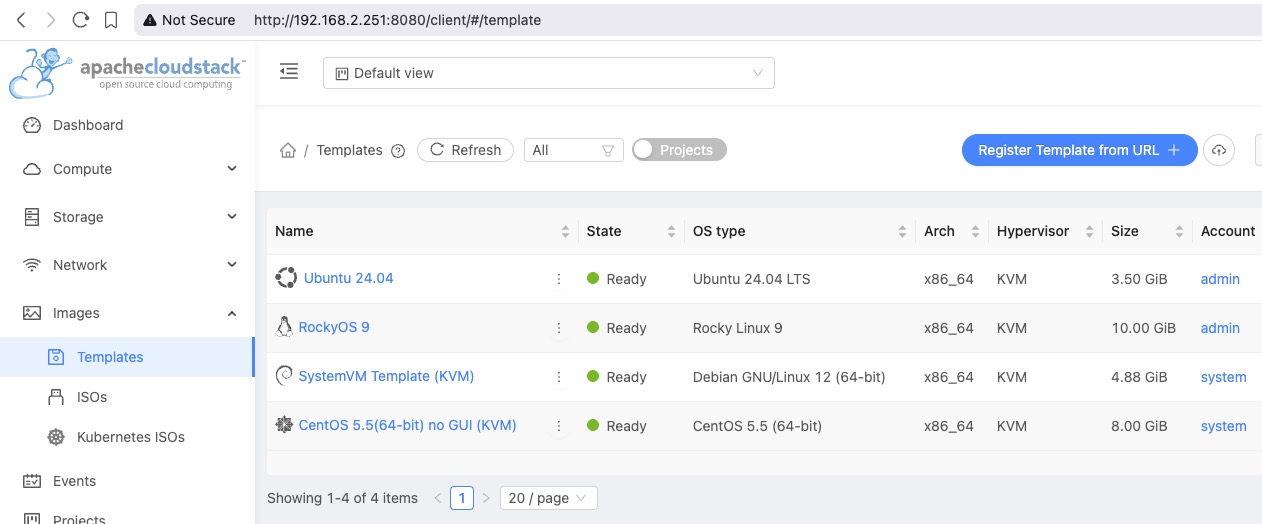Sort table by Name column arrows

[x=565, y=231]
